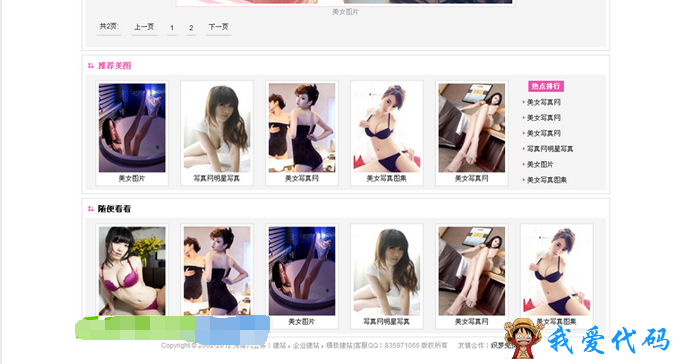
Task: Open the two-women-in-black thumbnail in the 随便看看 section
Action: point(217,271)
